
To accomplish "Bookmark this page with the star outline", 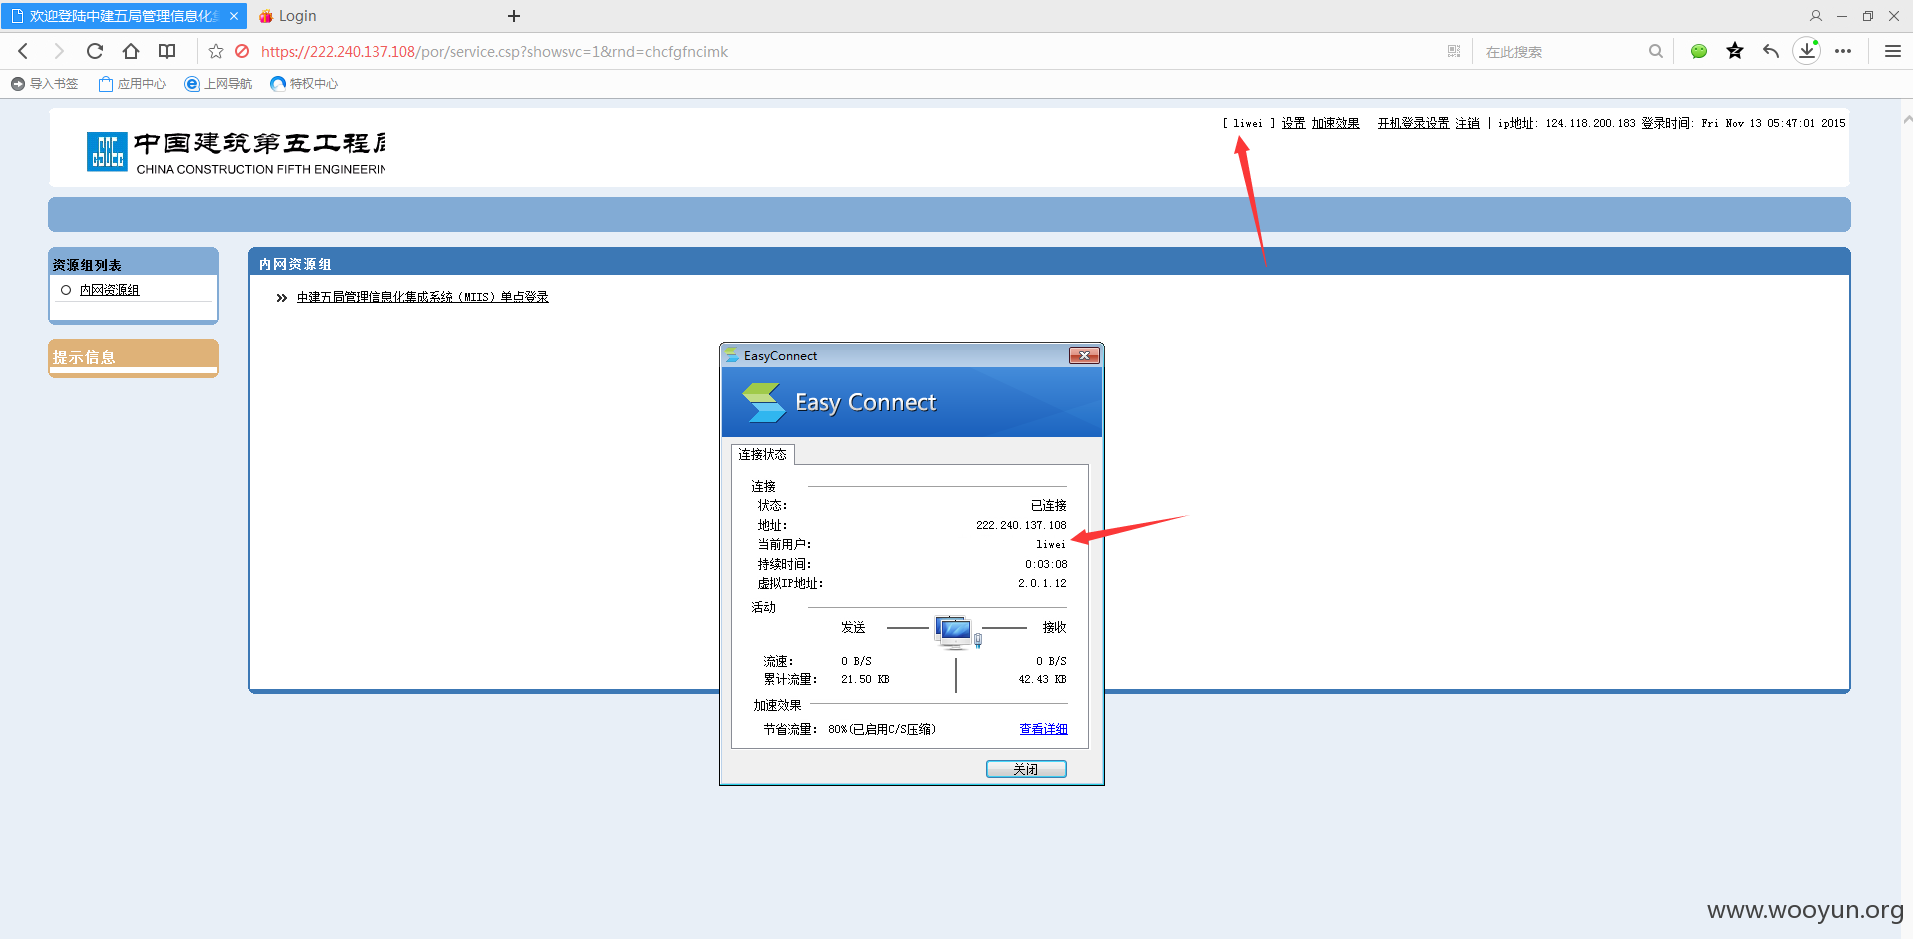I will pos(216,51).
